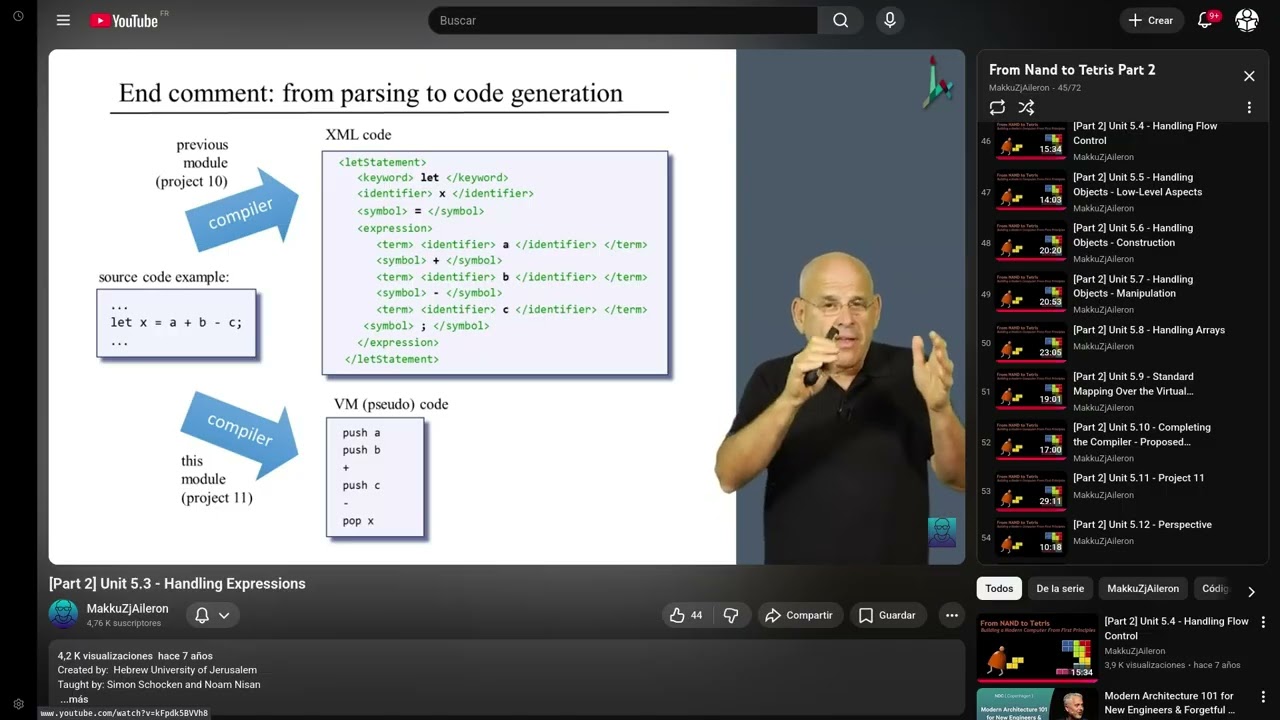Screen dimensions: 1280x720
Task: Open notification bell dropdown for channel
Action: [x=212, y=615]
